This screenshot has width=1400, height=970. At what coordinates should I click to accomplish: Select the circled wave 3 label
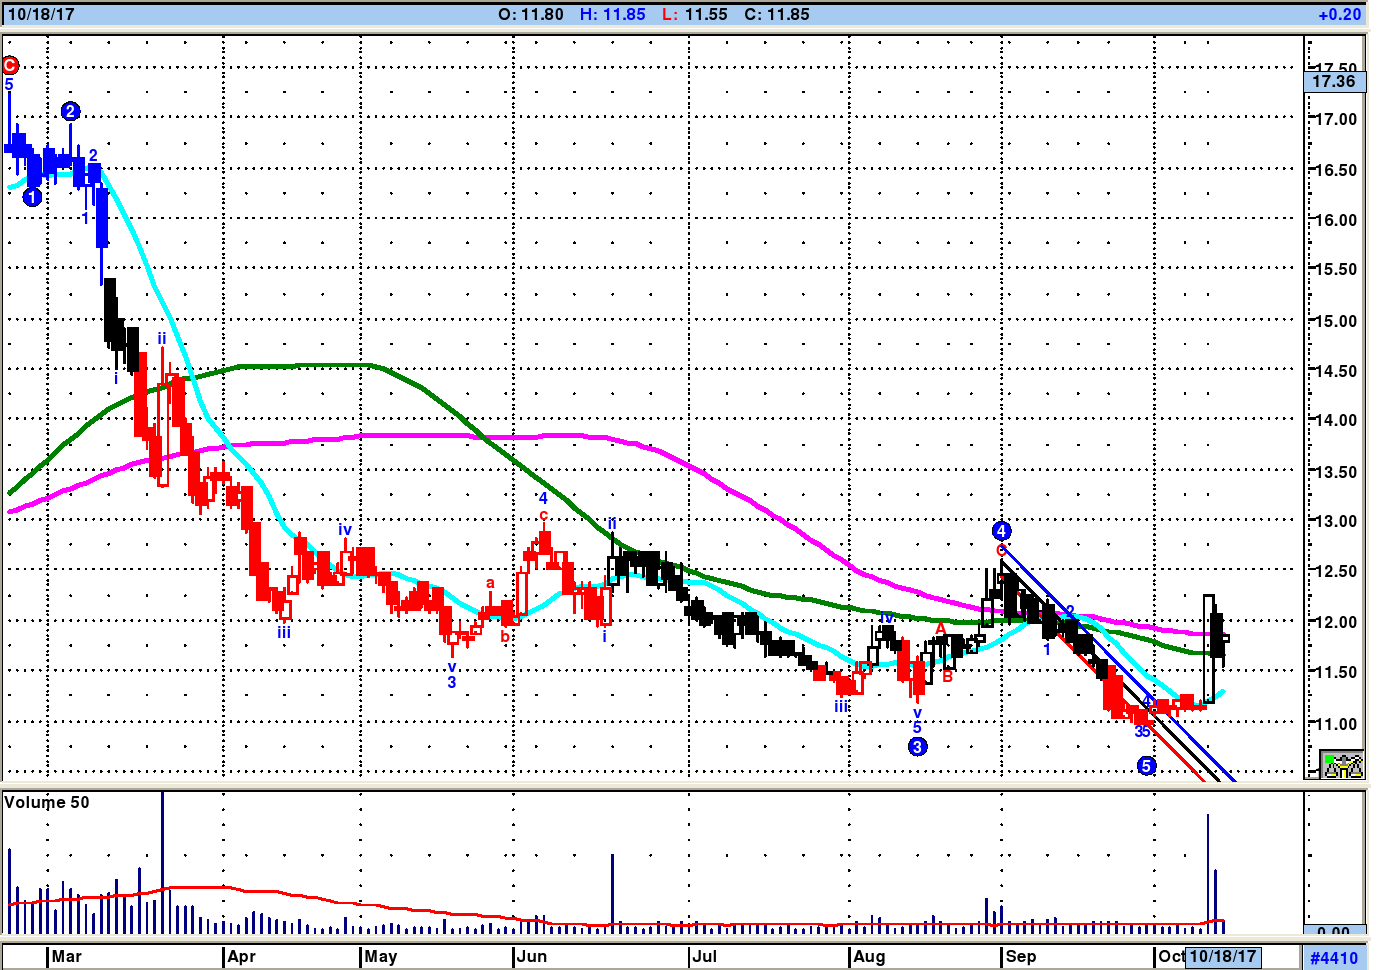(917, 746)
